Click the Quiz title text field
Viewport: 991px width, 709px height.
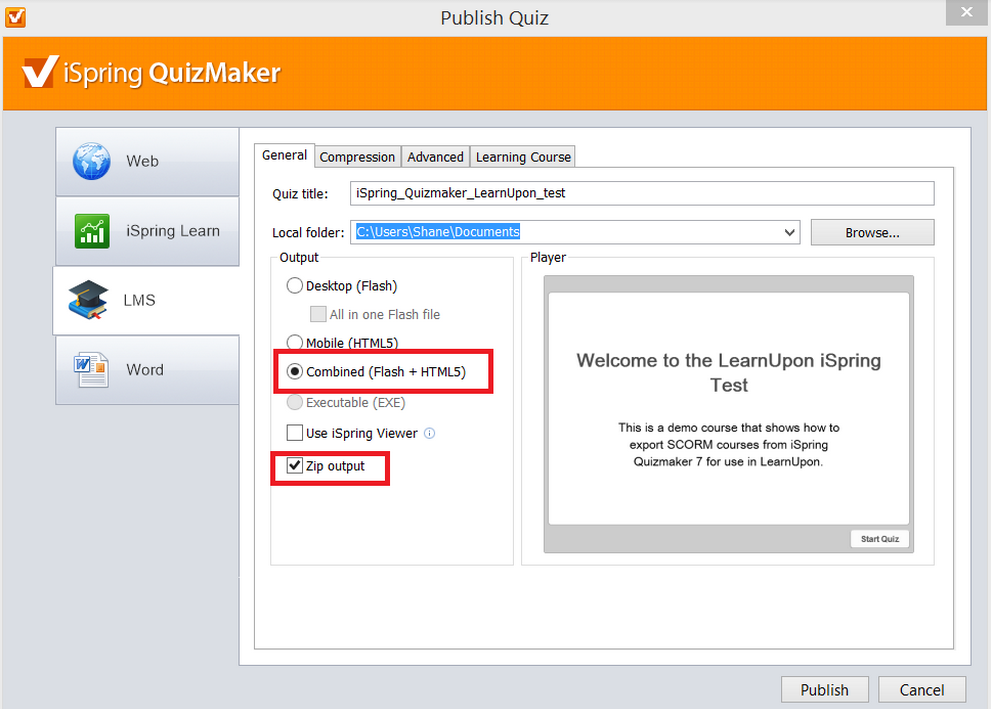[x=642, y=193]
